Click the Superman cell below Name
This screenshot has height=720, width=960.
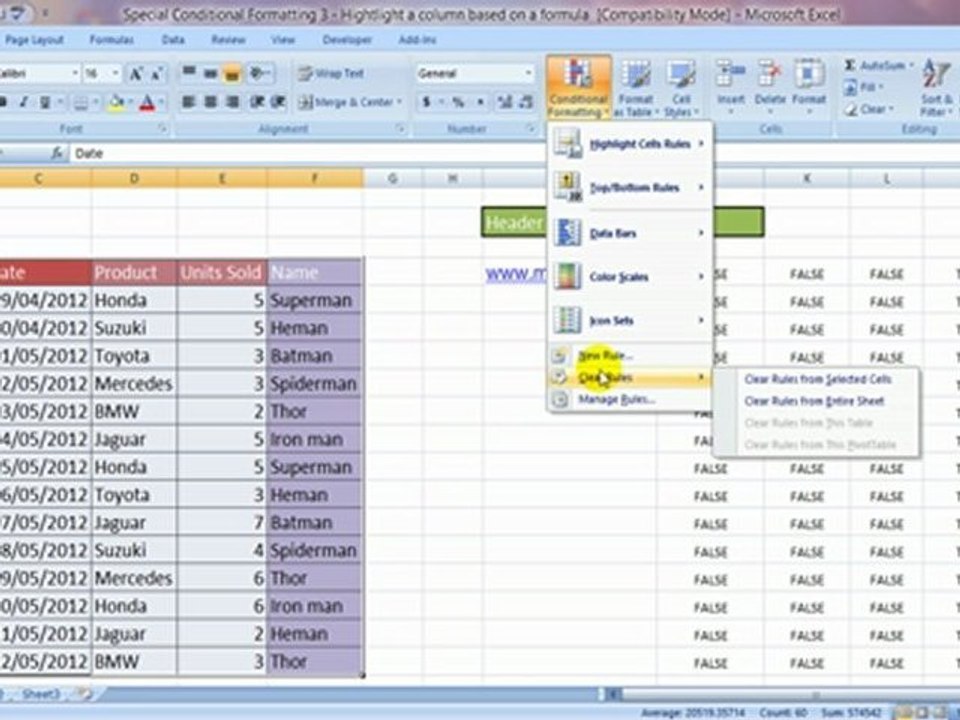click(315, 300)
